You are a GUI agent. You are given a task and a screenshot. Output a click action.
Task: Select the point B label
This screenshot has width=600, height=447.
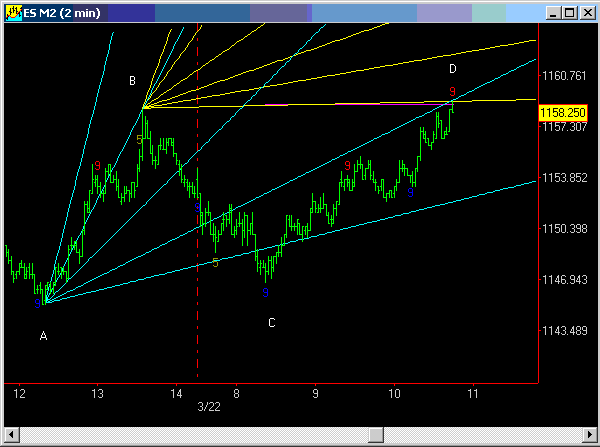coord(132,81)
